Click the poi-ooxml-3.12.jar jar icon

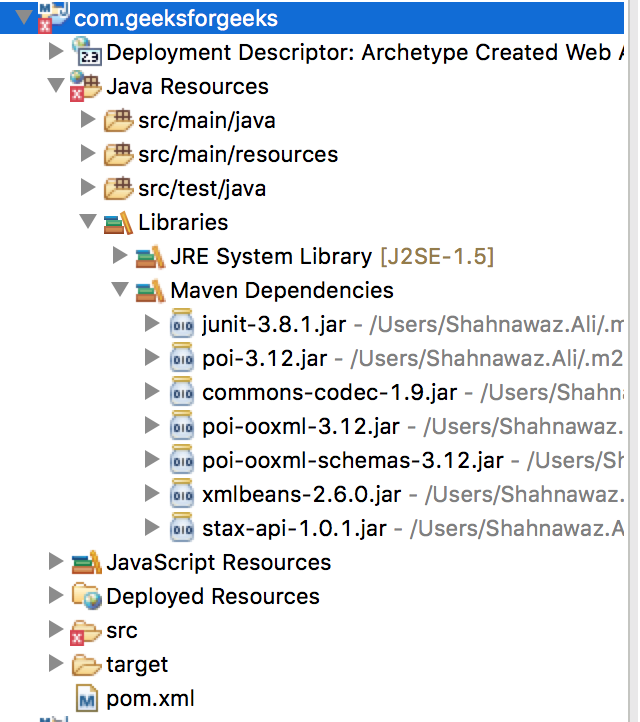click(182, 425)
